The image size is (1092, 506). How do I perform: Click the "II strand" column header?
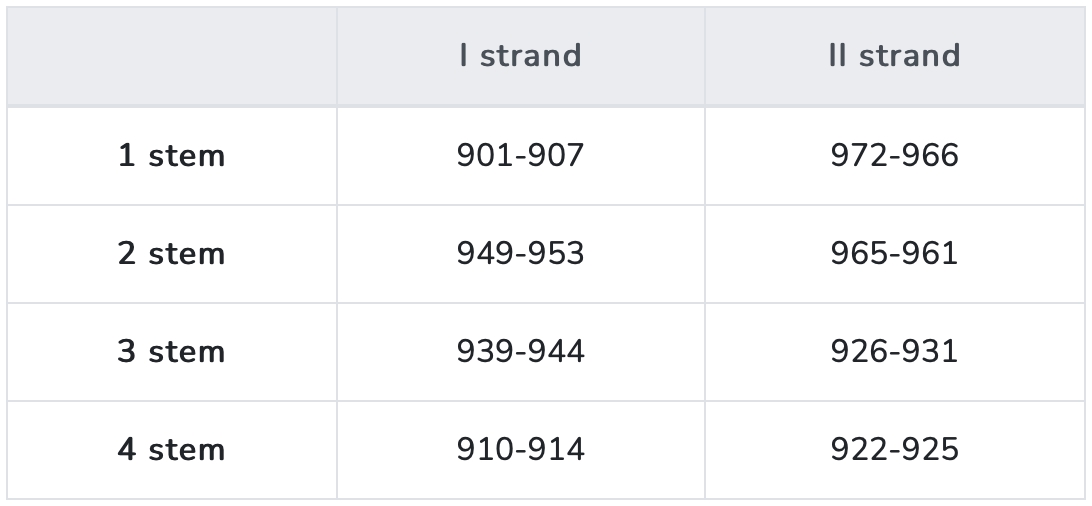pyautogui.click(x=894, y=56)
